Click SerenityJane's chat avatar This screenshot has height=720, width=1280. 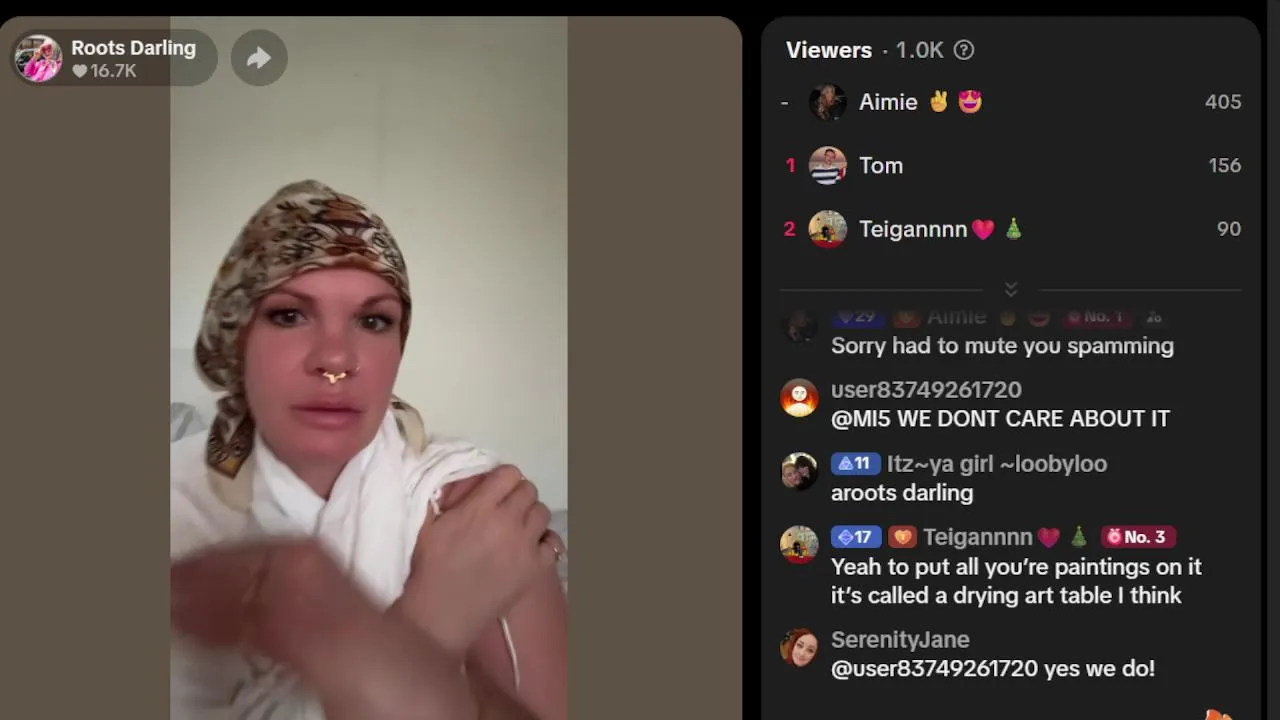pos(799,647)
